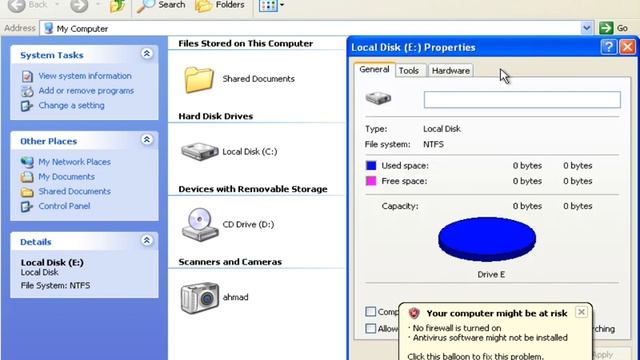Open My Documents link
This screenshot has width=640, height=360.
pos(67,177)
